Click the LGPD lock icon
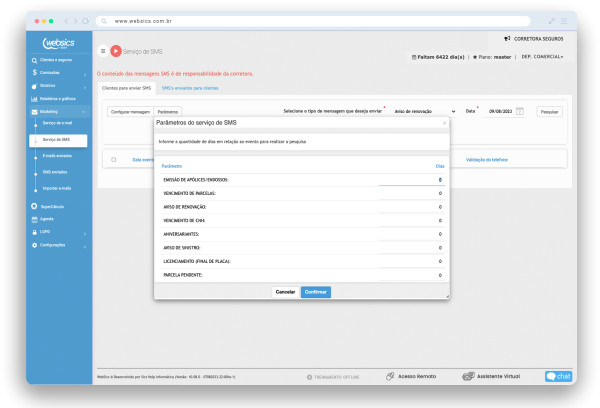 click(34, 232)
